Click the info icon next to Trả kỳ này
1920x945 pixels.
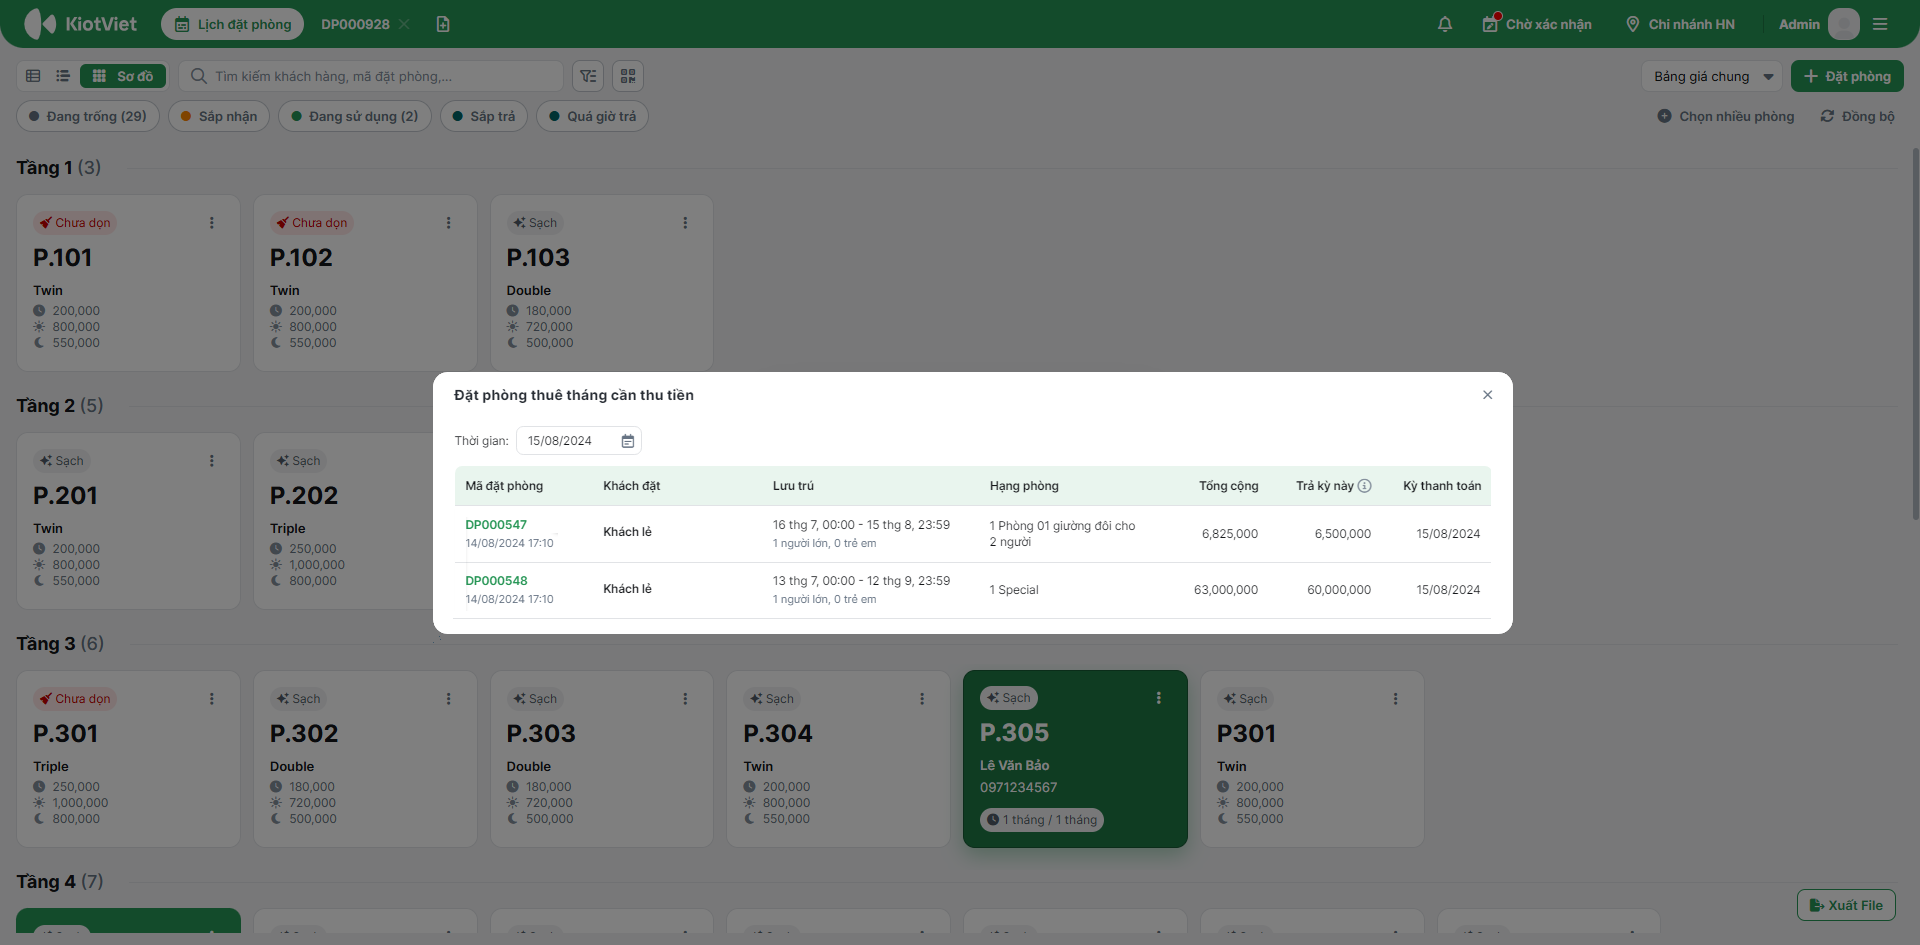[x=1364, y=486]
